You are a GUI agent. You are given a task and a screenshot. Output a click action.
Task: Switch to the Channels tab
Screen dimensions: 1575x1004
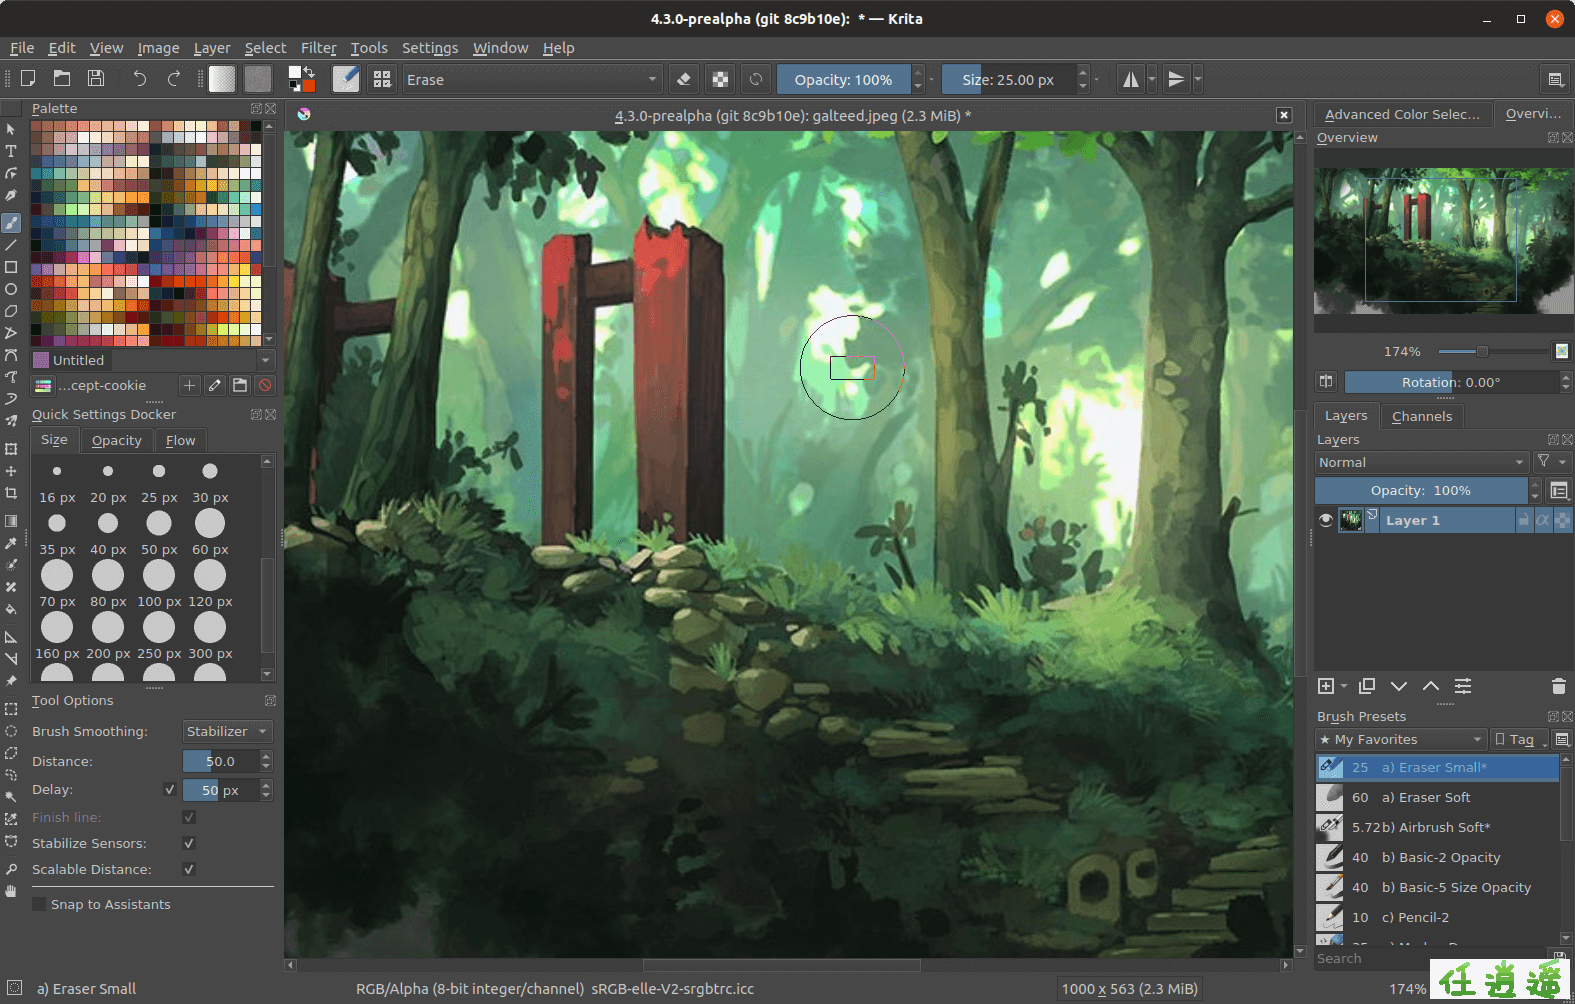coord(1422,416)
